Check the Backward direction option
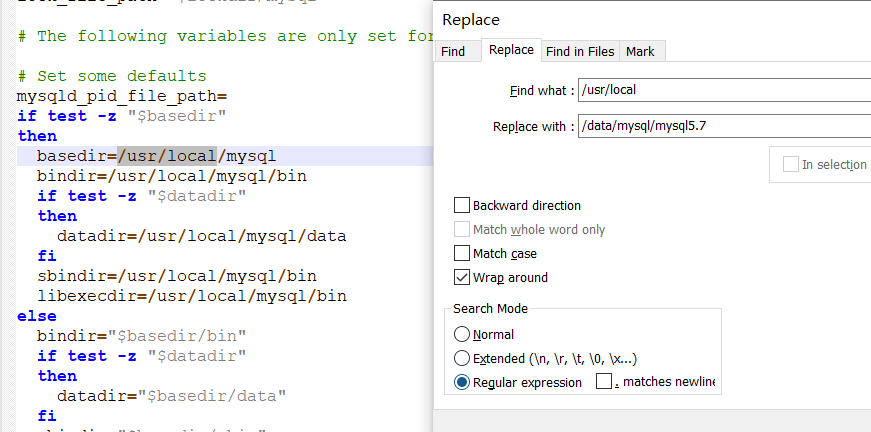Screen dimensions: 871x432 [462, 205]
